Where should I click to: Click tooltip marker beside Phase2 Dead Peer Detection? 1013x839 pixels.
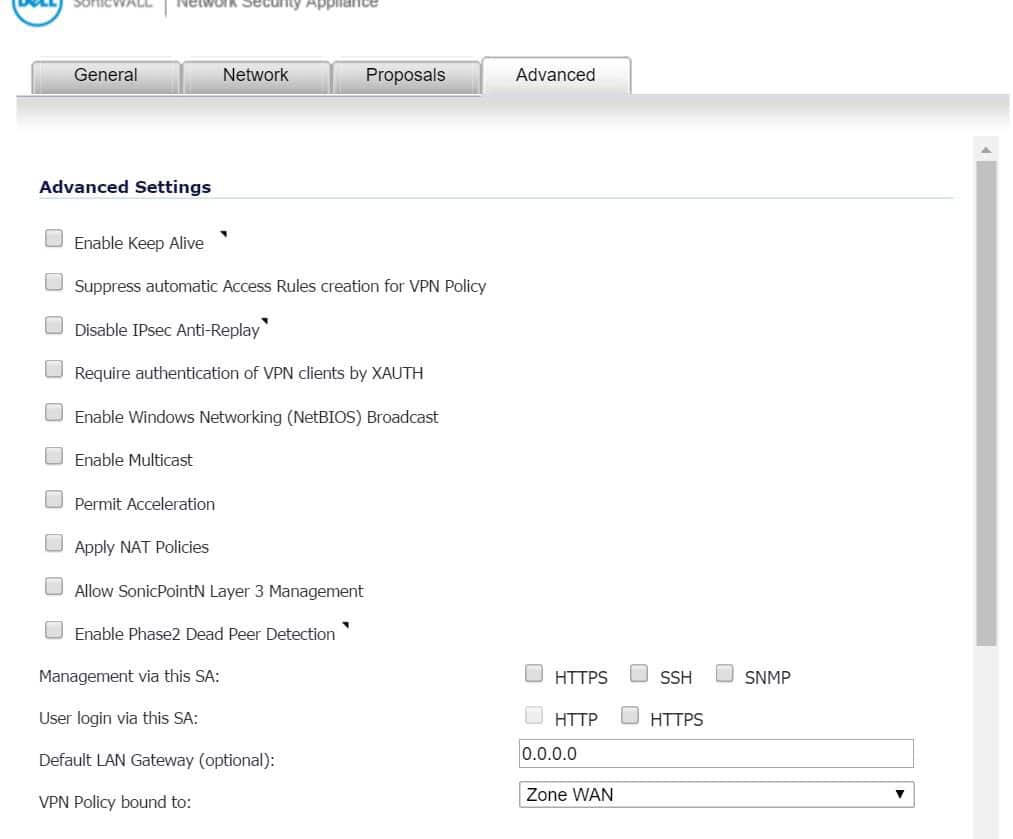pos(346,626)
